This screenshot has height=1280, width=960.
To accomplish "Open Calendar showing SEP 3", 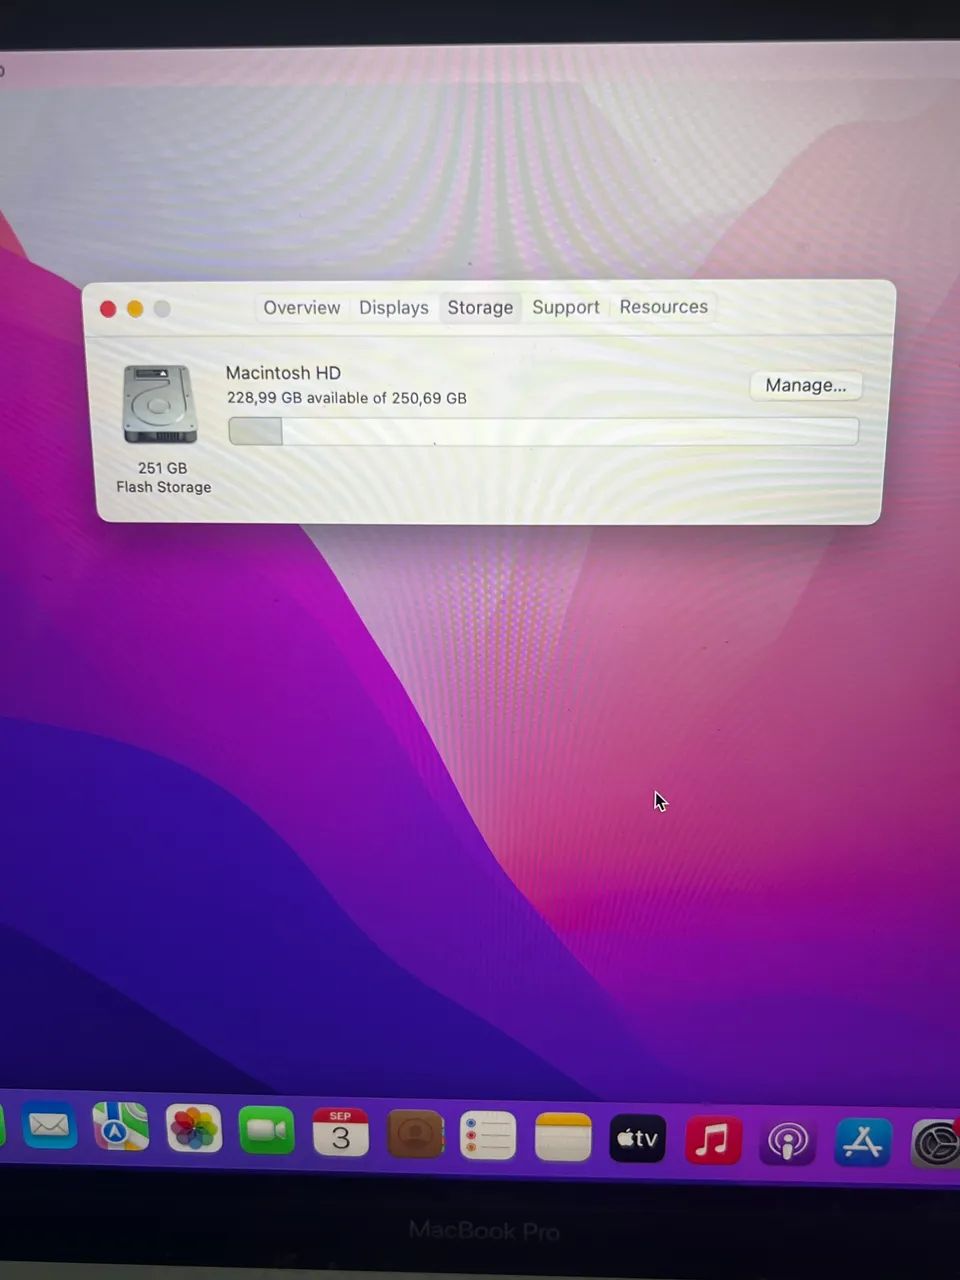I will (x=340, y=1132).
